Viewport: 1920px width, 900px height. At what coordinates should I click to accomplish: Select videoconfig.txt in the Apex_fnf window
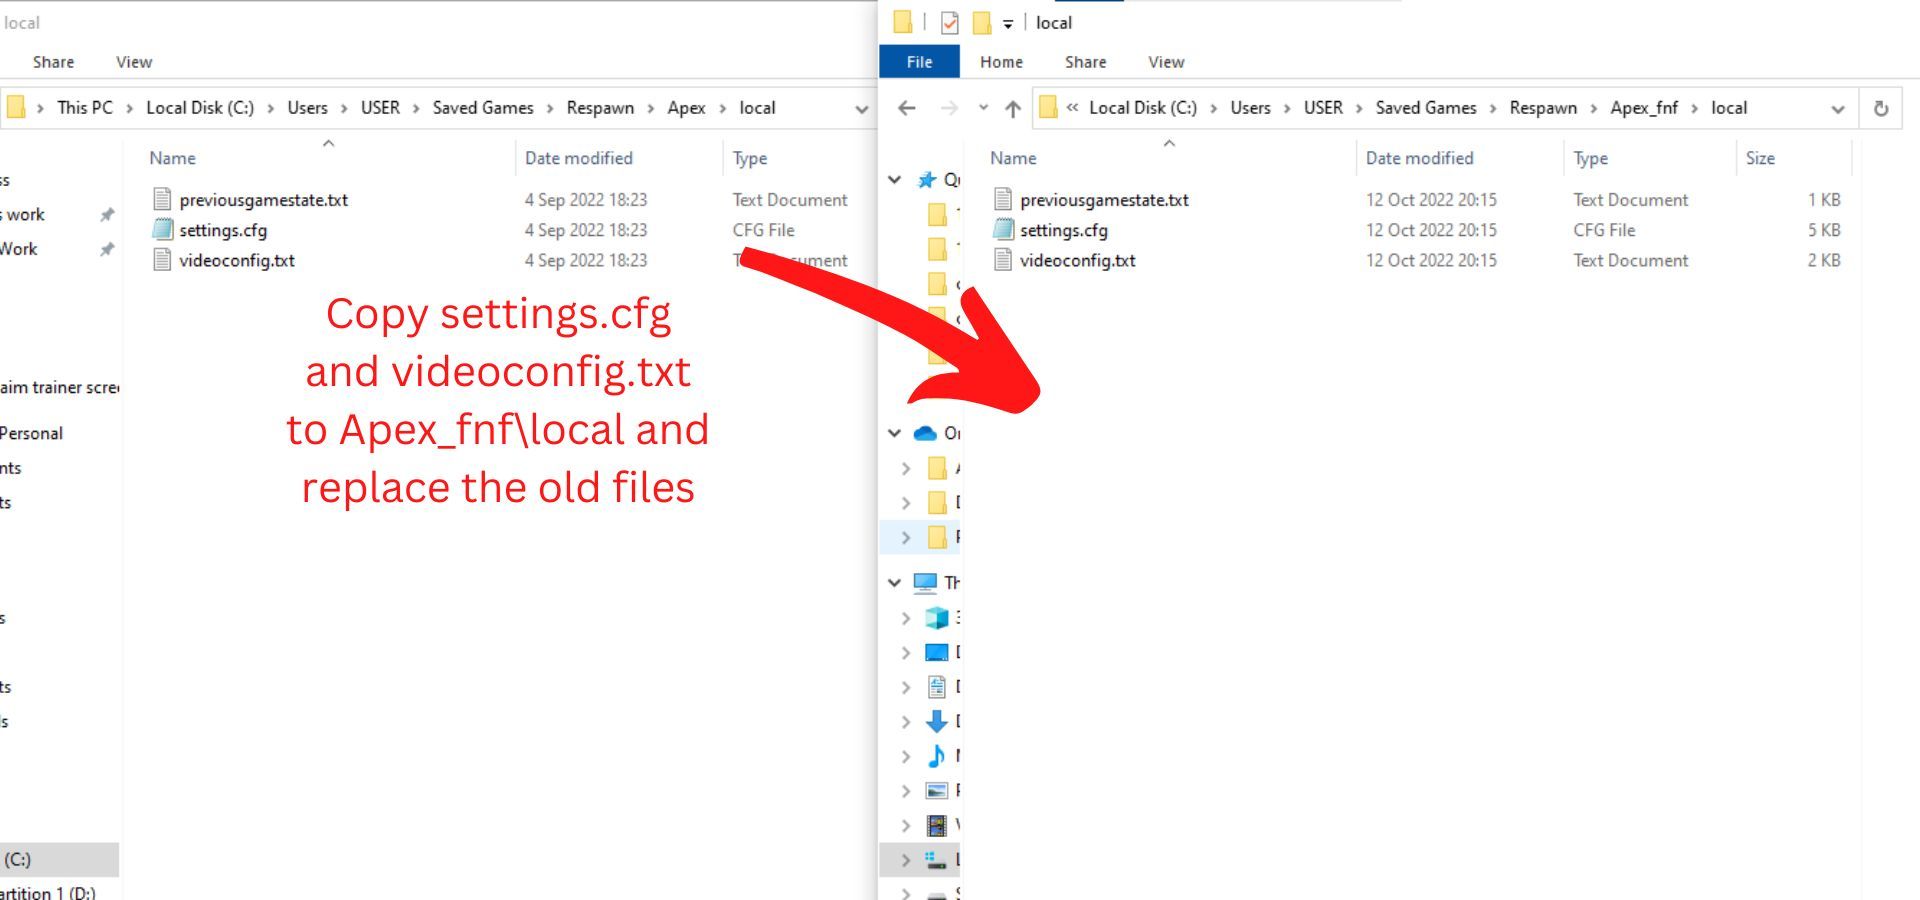1078,260
